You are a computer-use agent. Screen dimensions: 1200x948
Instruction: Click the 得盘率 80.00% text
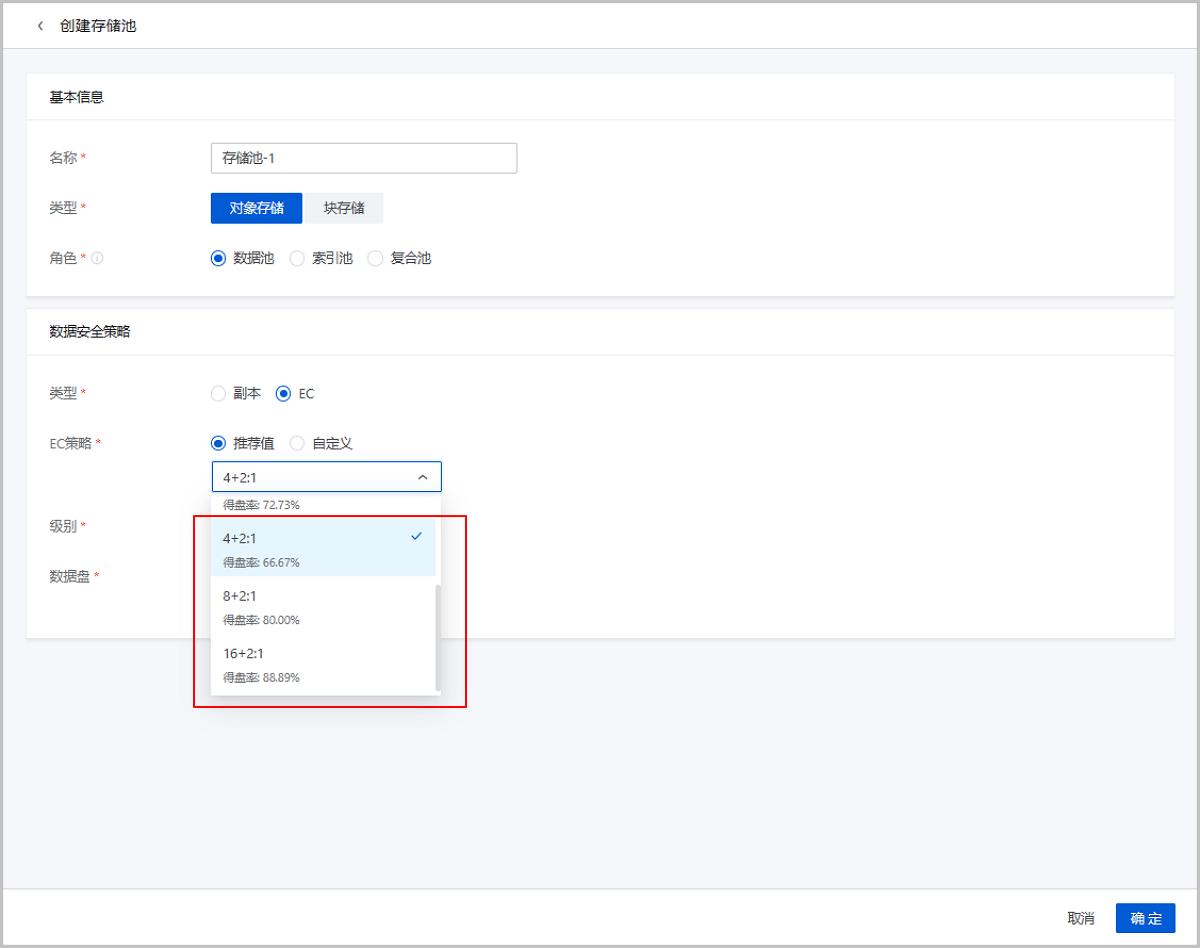coord(261,619)
